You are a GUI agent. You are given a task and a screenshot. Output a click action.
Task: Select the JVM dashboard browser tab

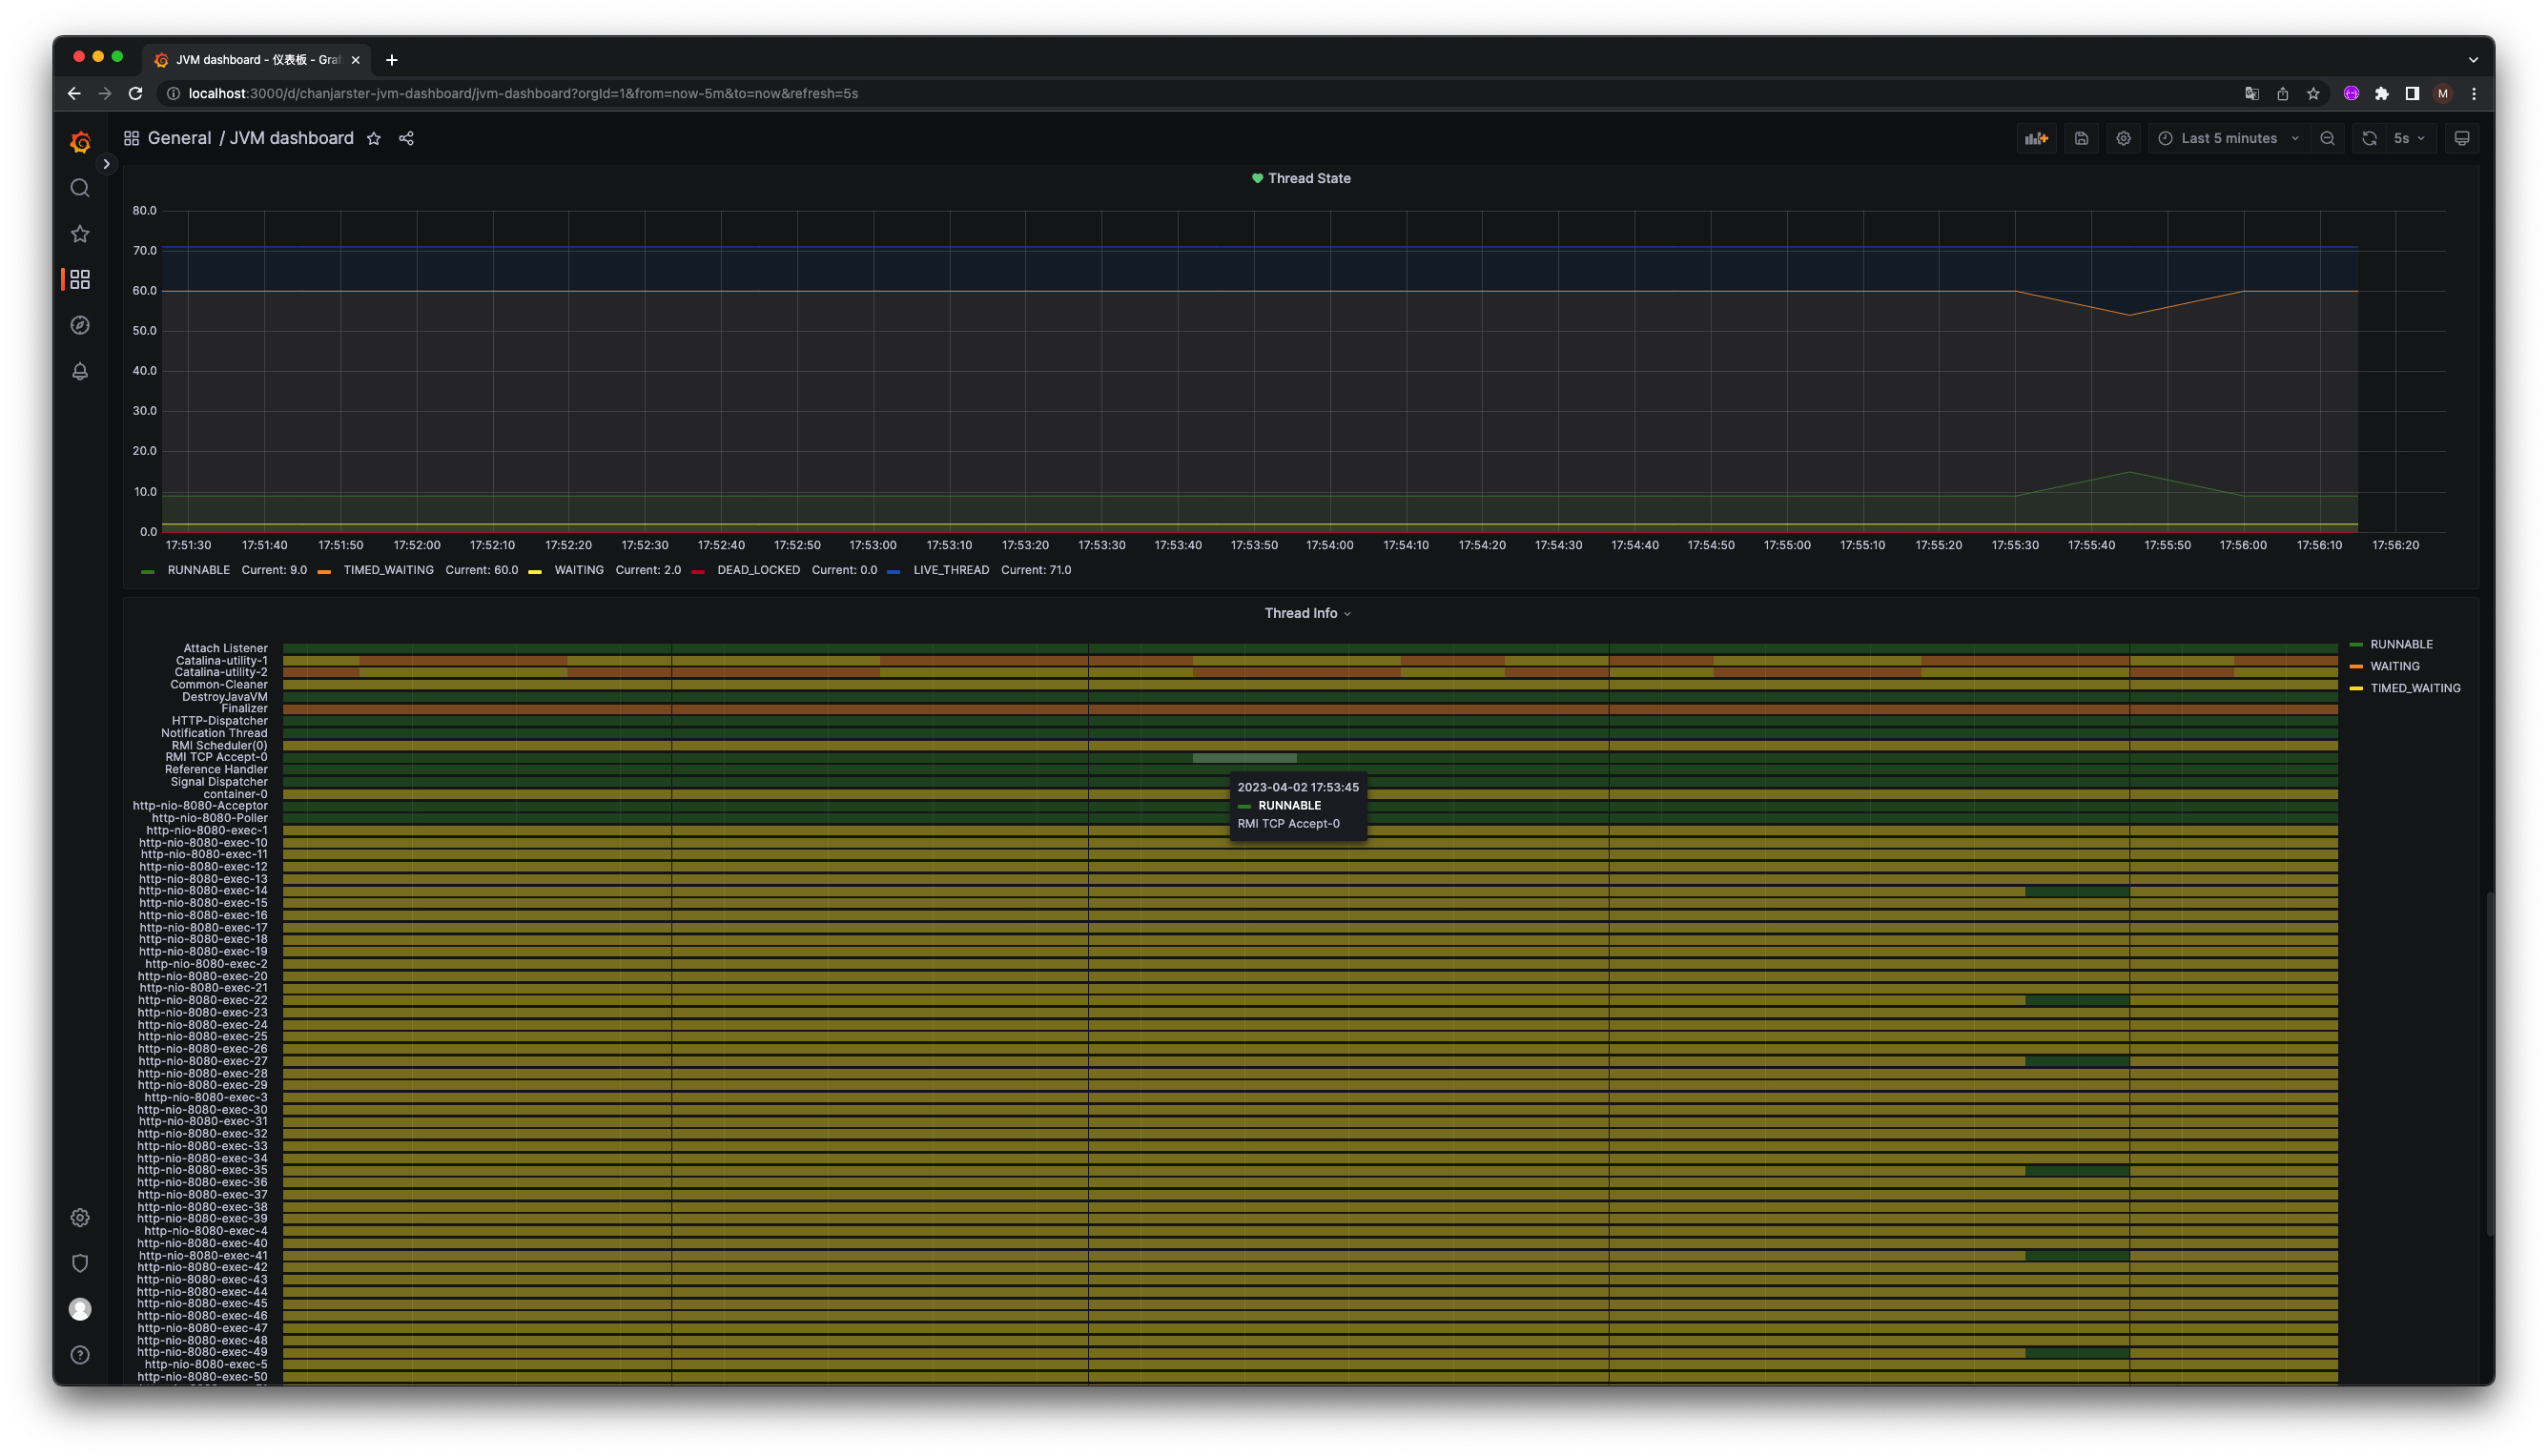(x=256, y=60)
